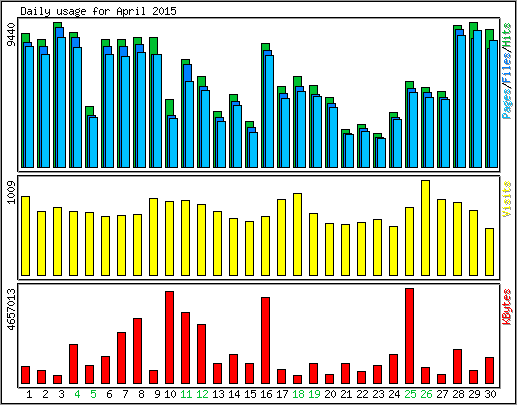The image size is (517, 405).
Task: Click the "KBytes" red legend label
Action: point(507,307)
